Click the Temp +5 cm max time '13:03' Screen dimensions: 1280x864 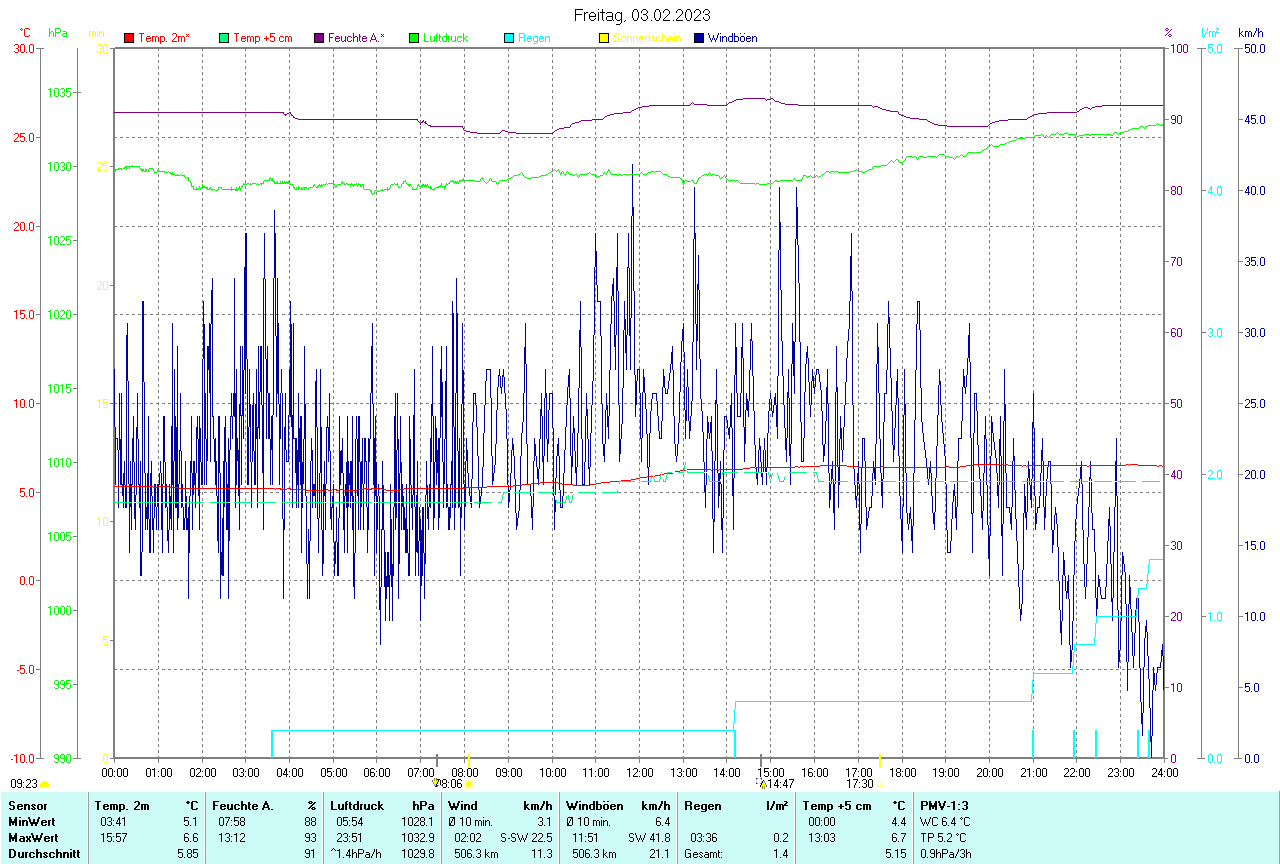(822, 837)
